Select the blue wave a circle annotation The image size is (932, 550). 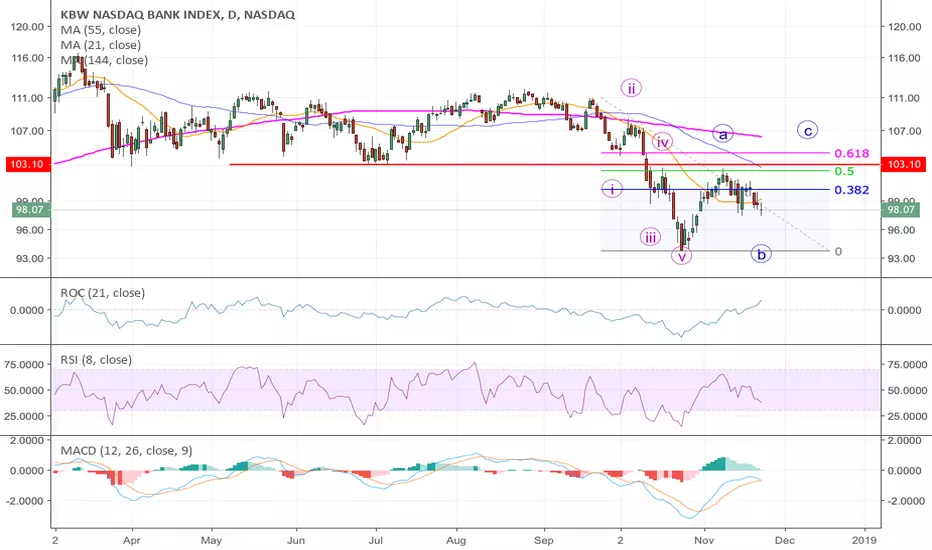(723, 134)
